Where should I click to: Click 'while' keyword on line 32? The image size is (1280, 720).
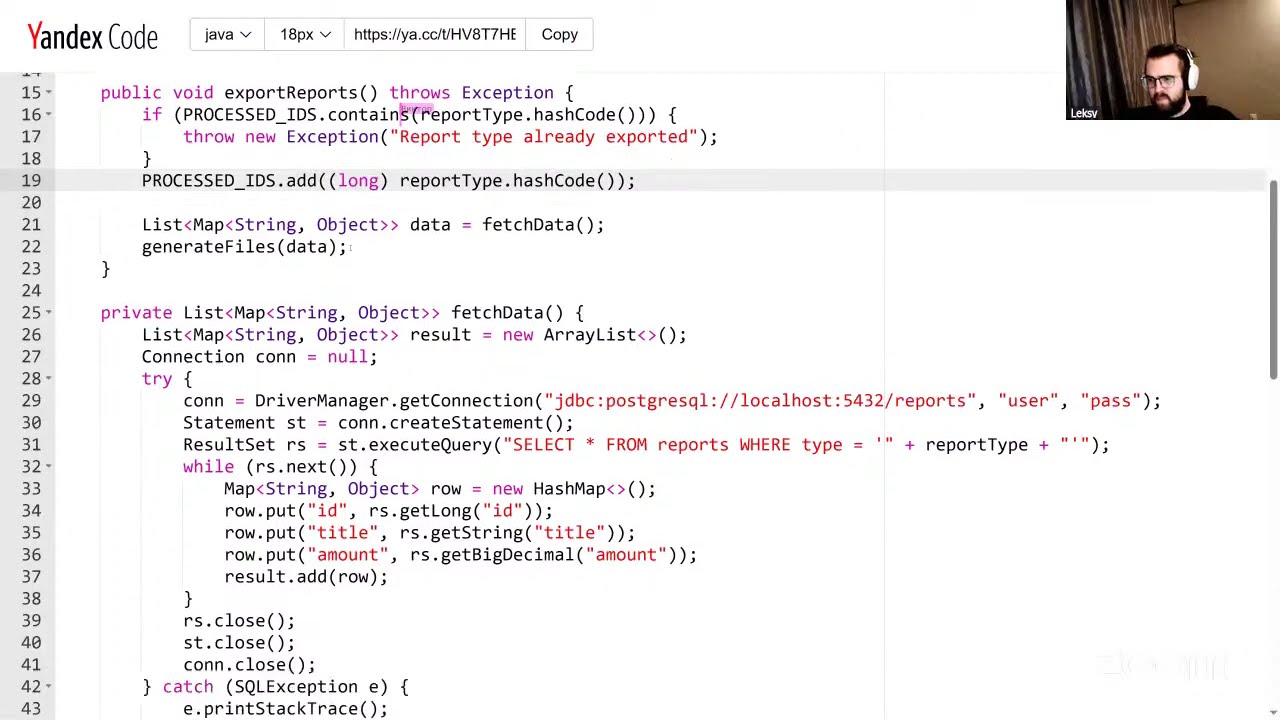click(208, 467)
